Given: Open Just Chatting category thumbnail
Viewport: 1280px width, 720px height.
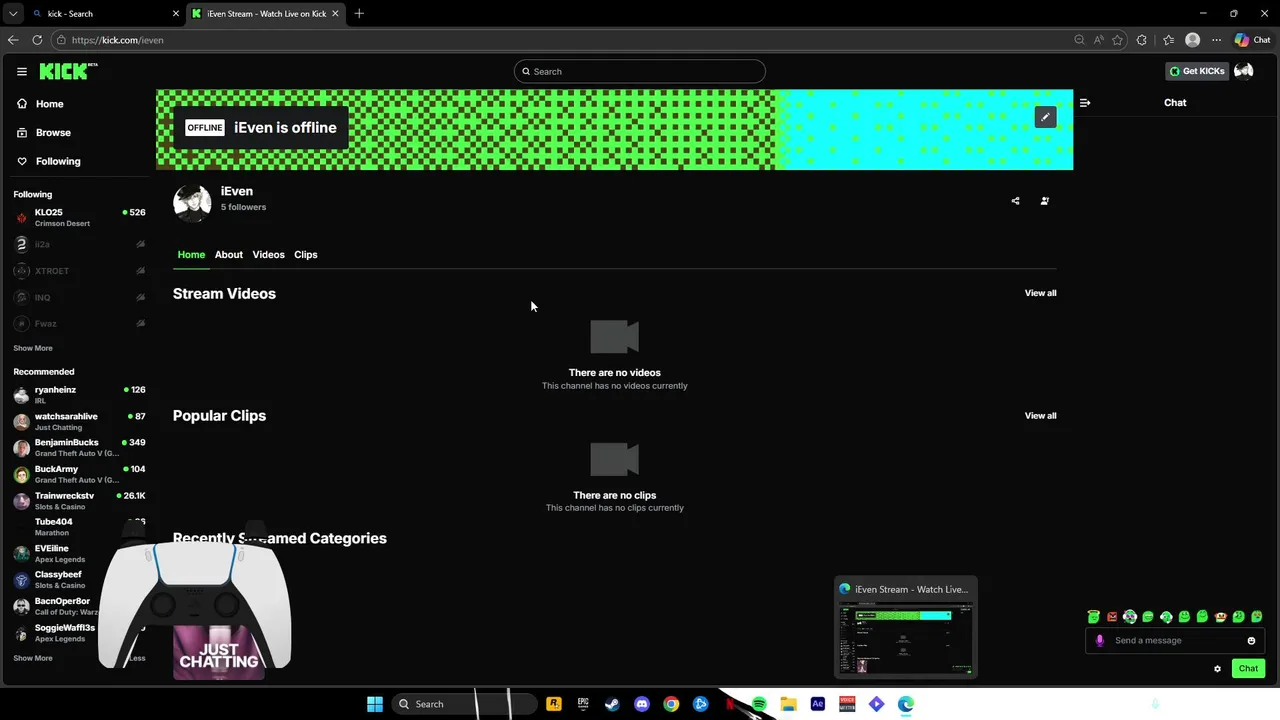Looking at the screenshot, I should 219,652.
